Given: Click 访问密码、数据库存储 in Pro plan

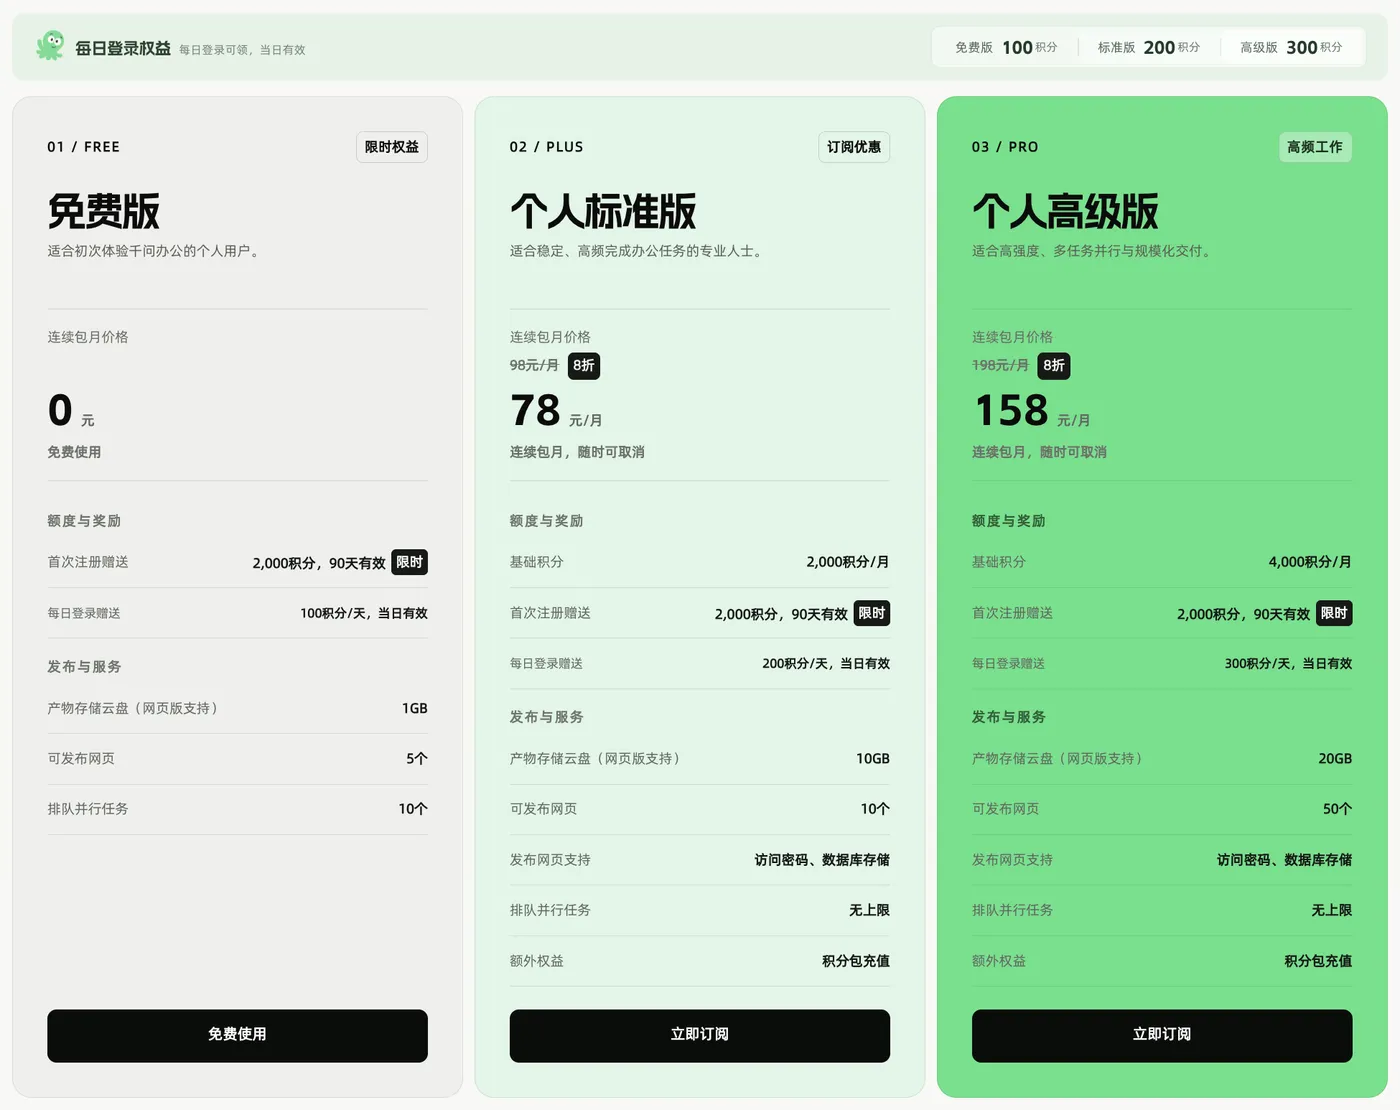Looking at the screenshot, I should 1284,860.
